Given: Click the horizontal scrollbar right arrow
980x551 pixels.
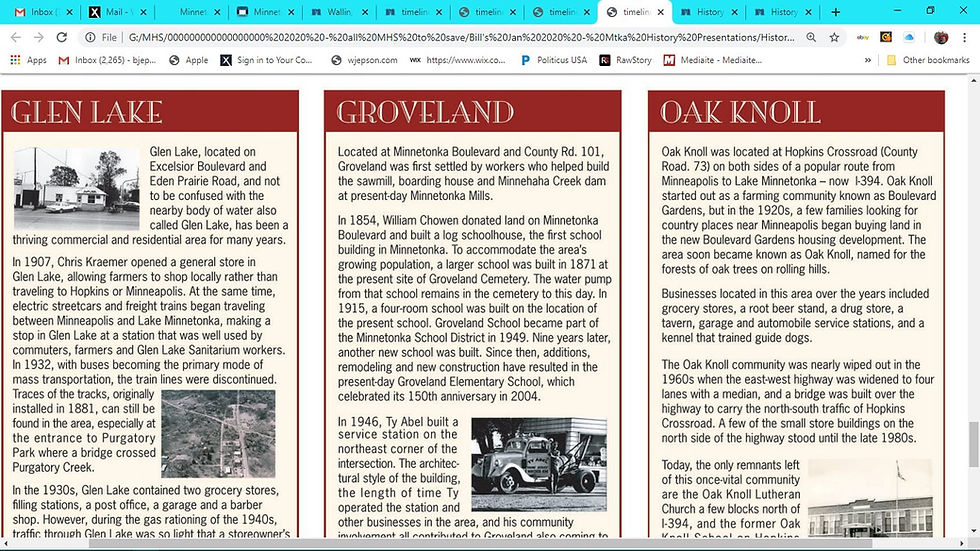Looking at the screenshot, I should pos(962,544).
